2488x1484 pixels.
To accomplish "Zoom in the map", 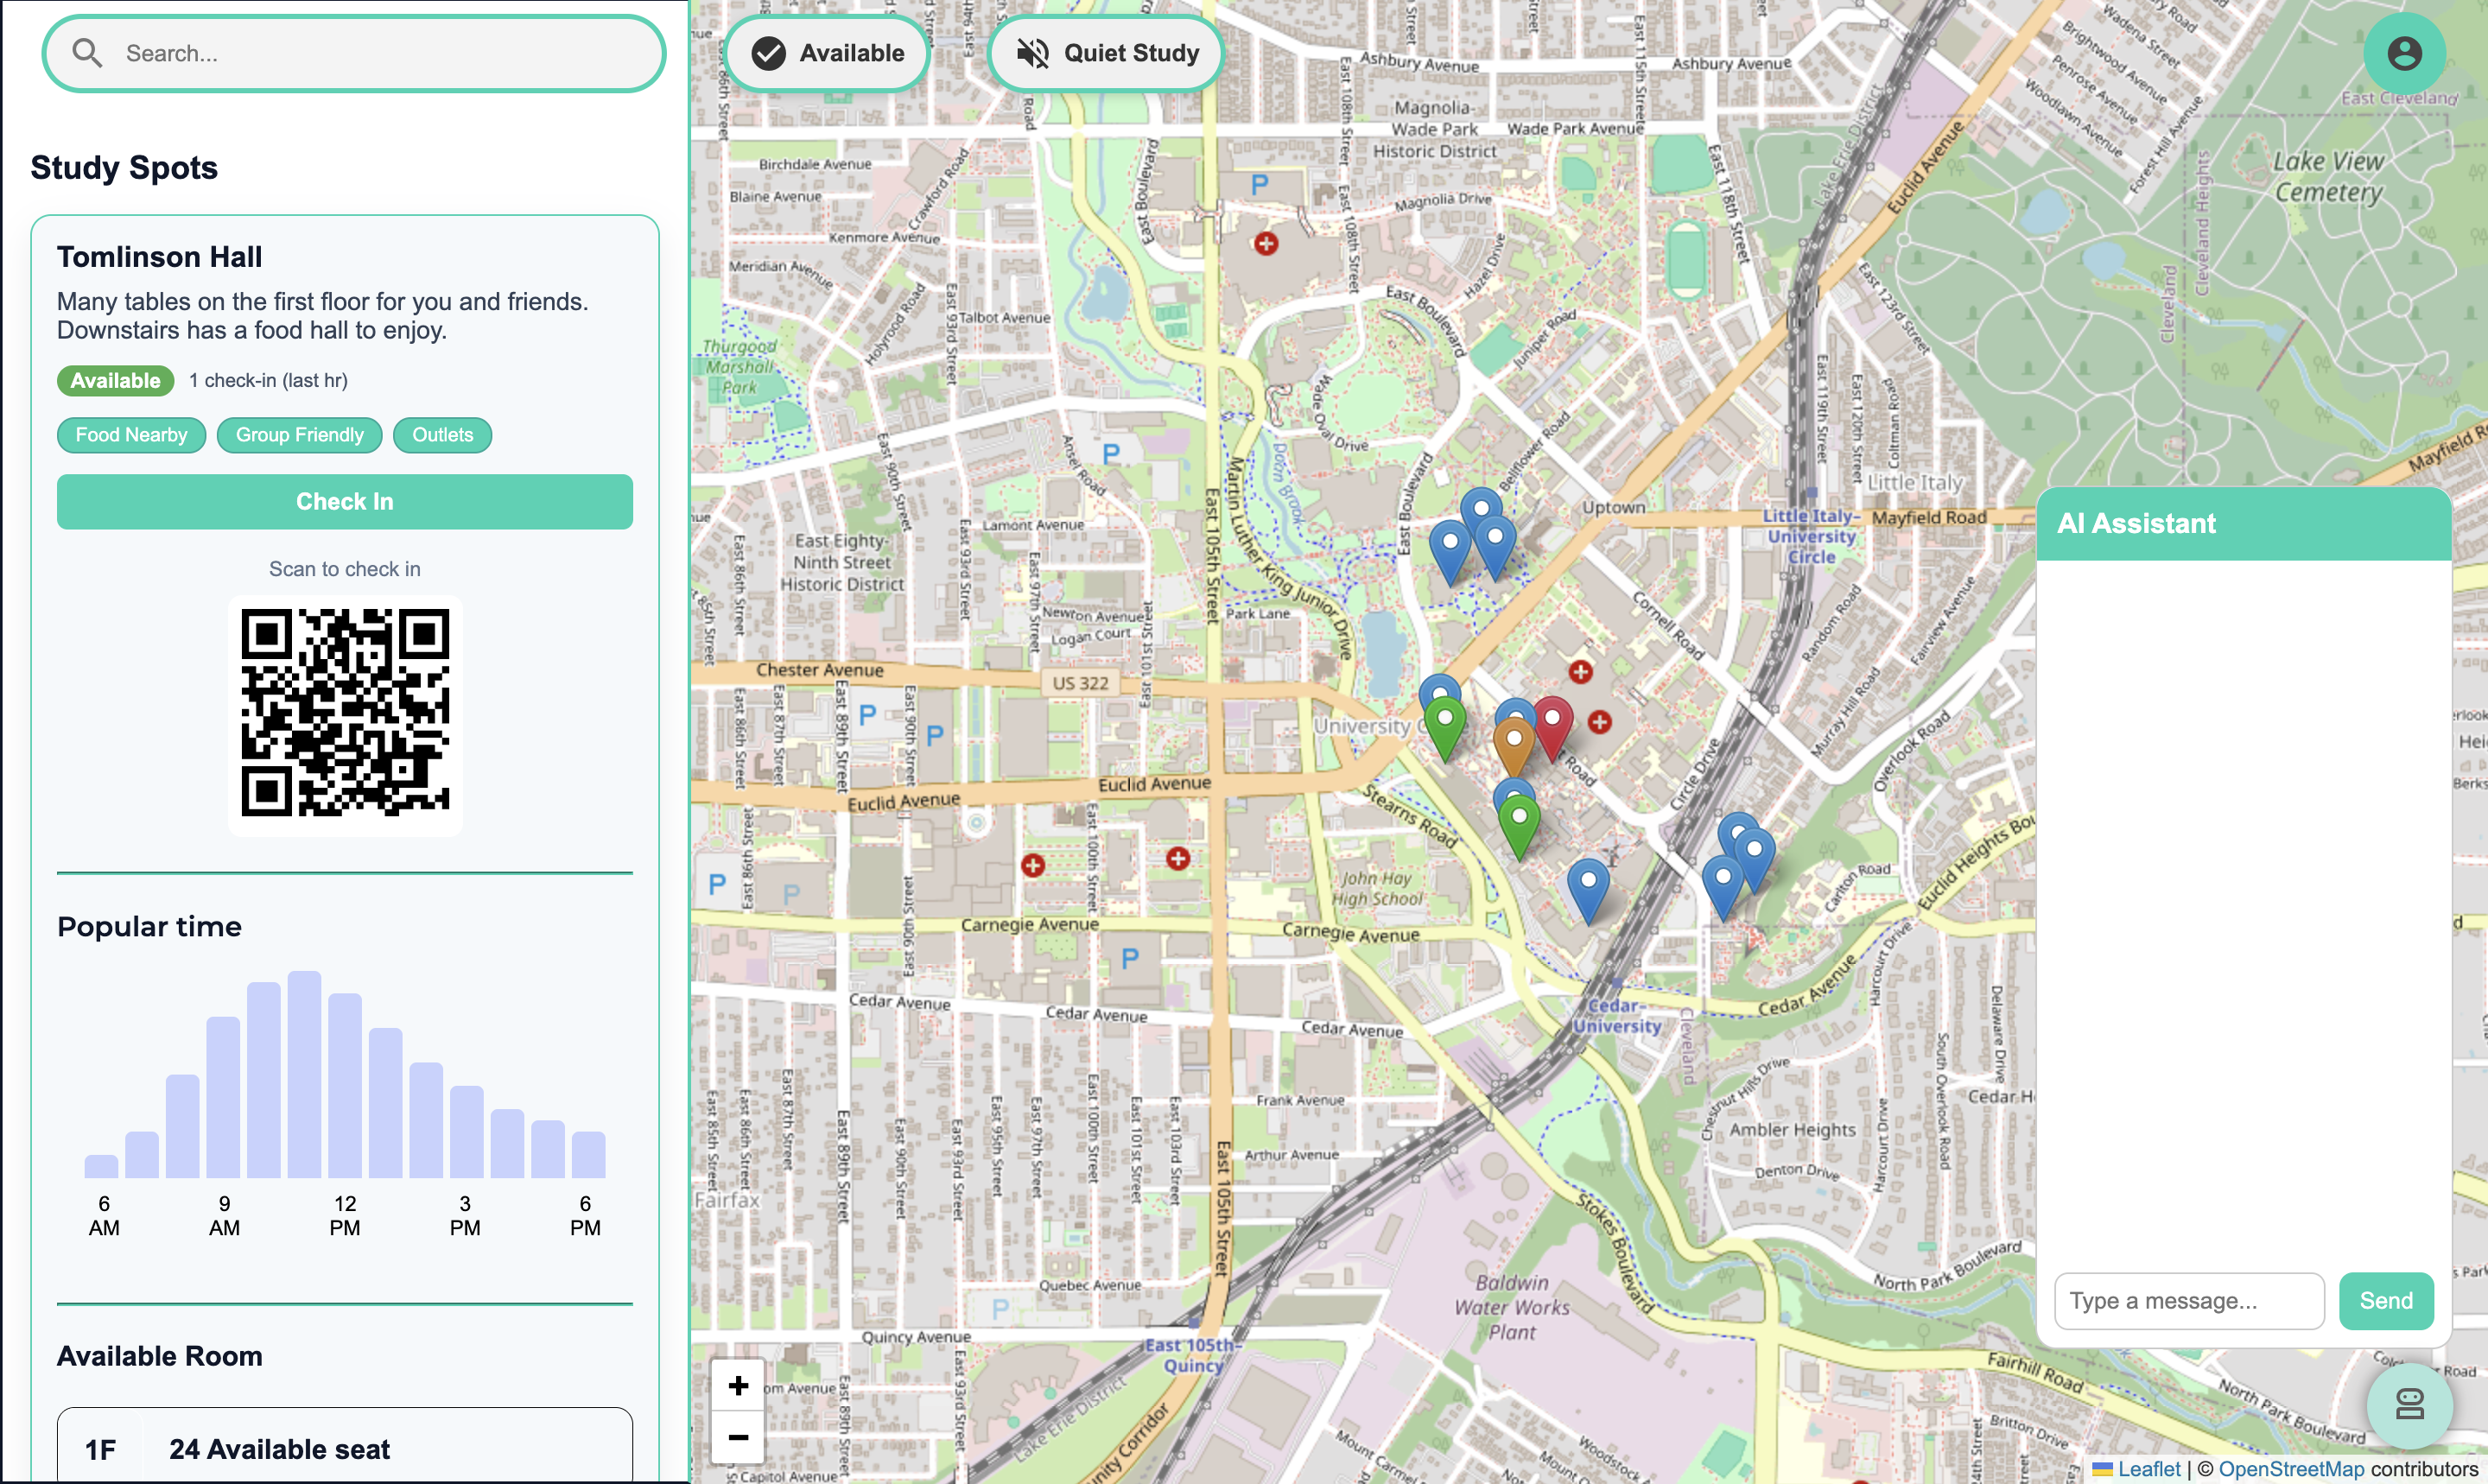I will pos(738,1385).
